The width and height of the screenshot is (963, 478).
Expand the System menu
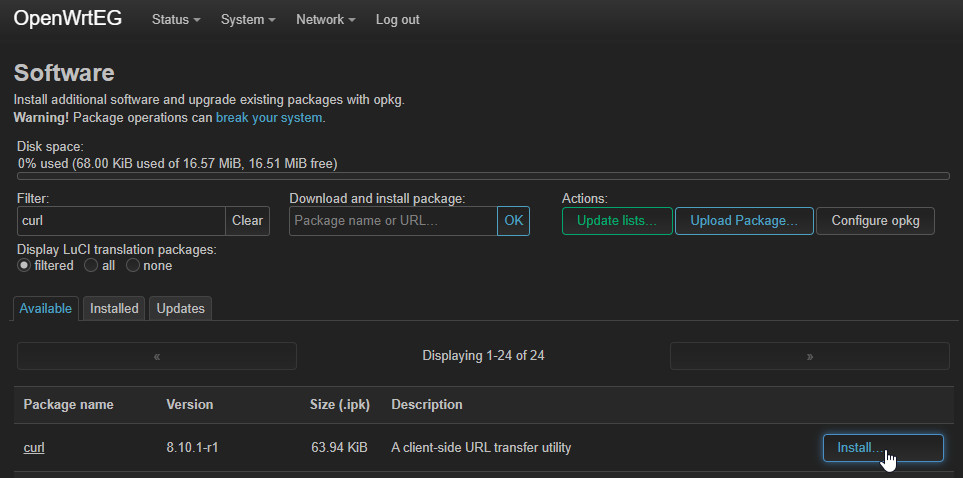(248, 20)
